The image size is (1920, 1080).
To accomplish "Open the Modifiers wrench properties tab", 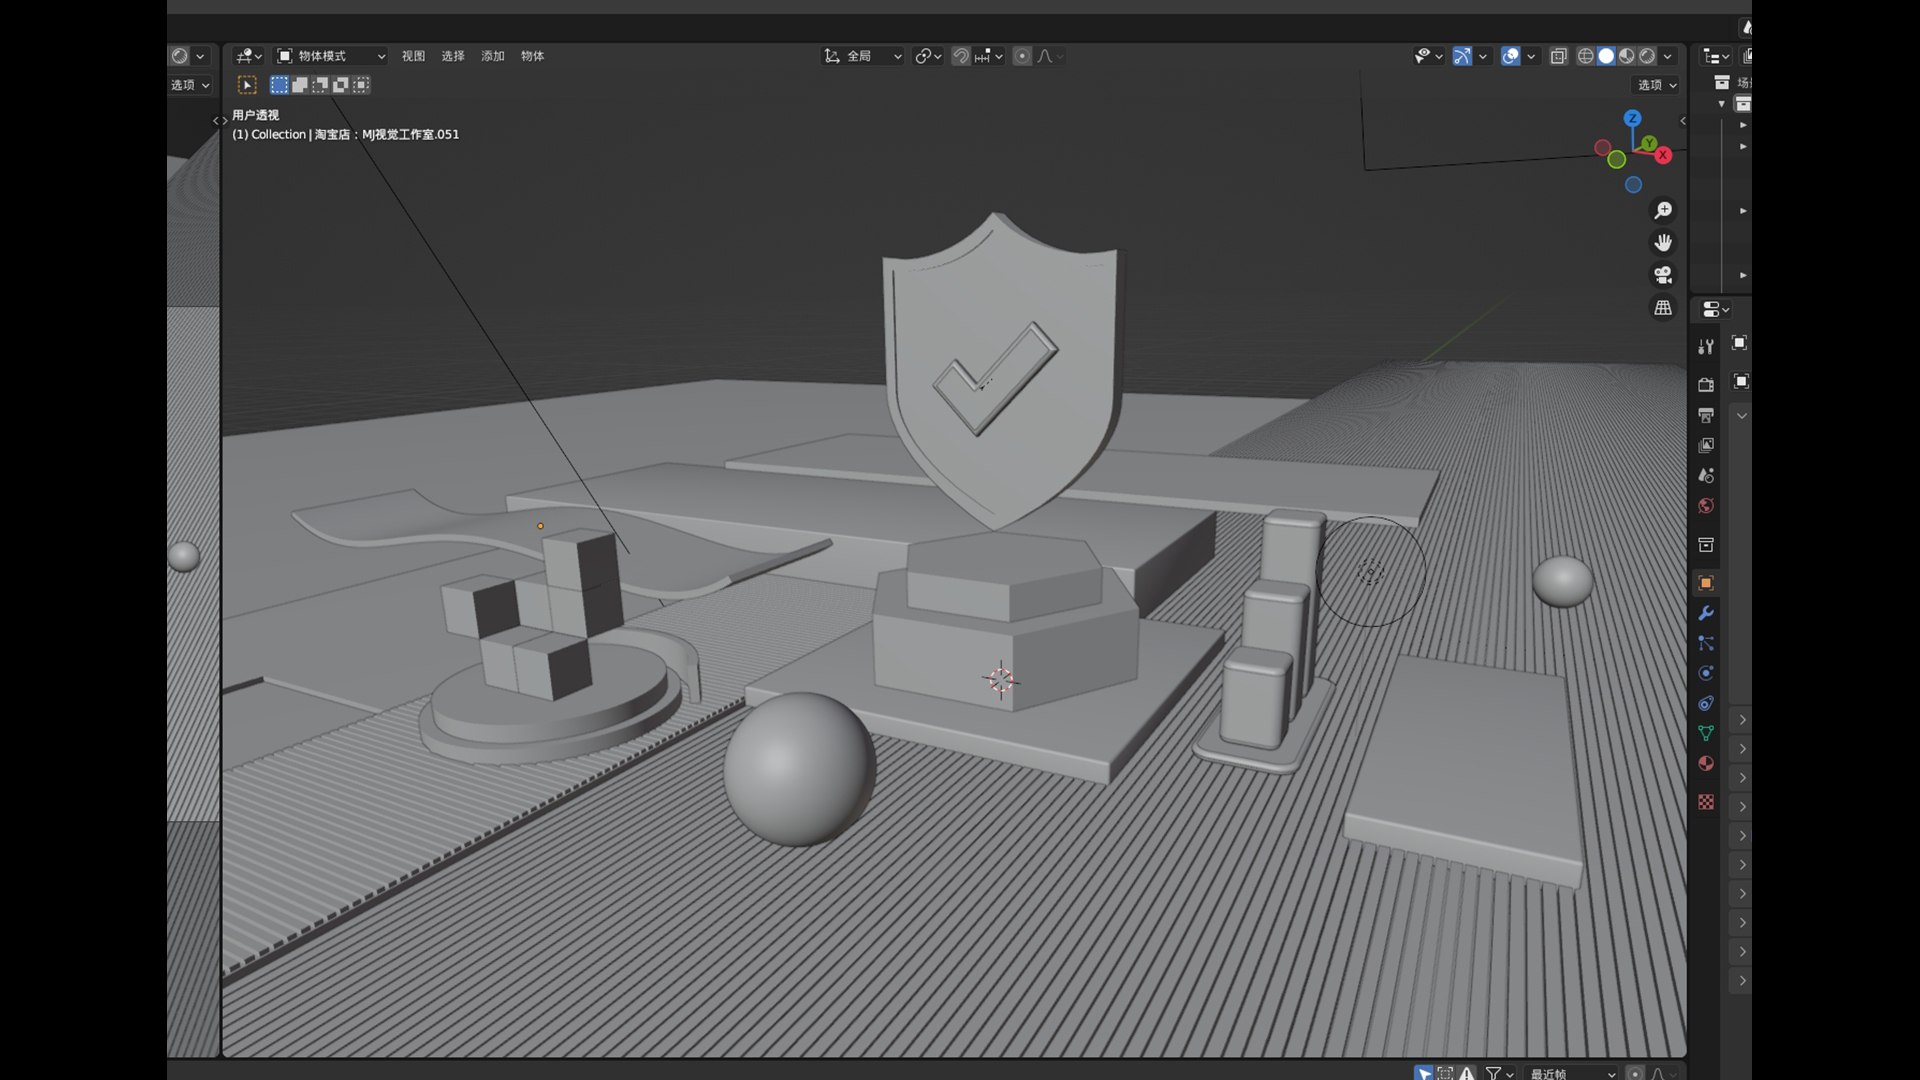I will (1706, 613).
